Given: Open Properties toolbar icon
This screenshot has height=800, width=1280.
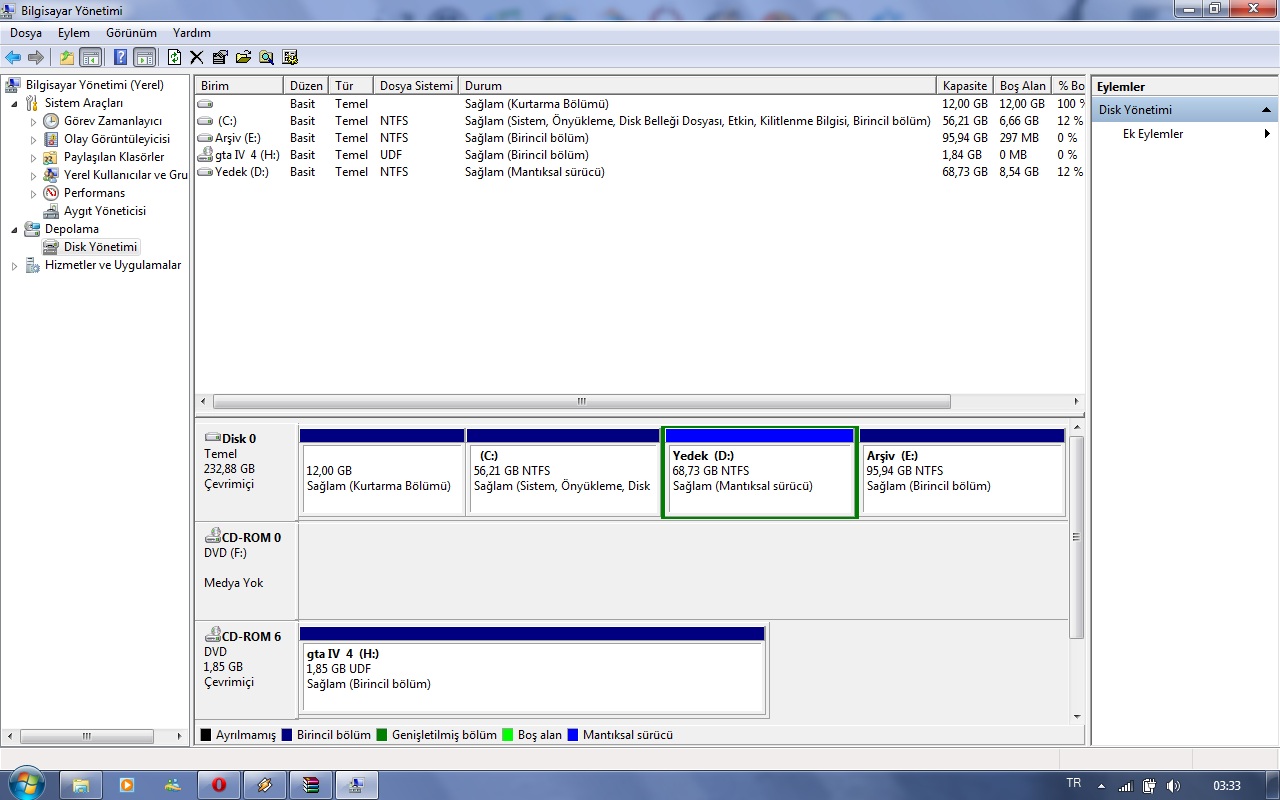Looking at the screenshot, I should pos(220,57).
